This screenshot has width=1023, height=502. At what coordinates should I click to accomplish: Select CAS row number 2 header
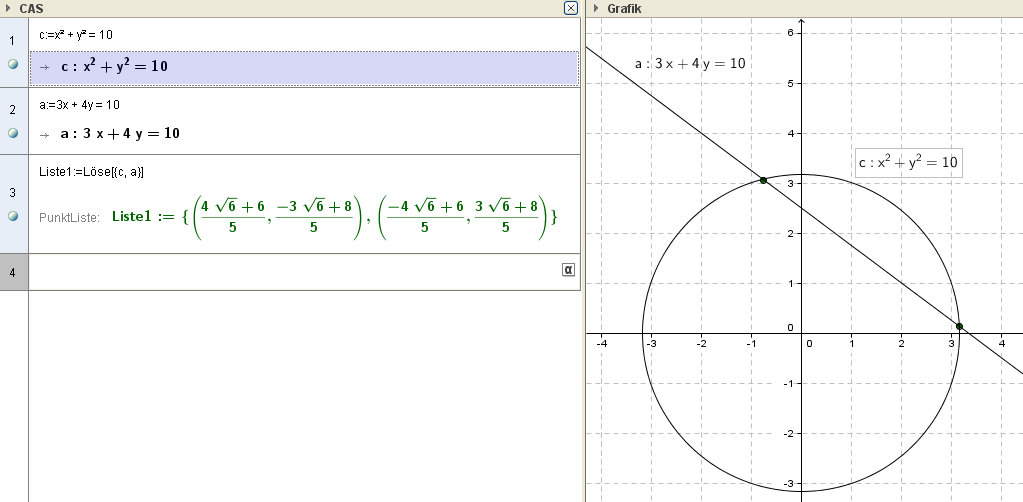pos(13,109)
